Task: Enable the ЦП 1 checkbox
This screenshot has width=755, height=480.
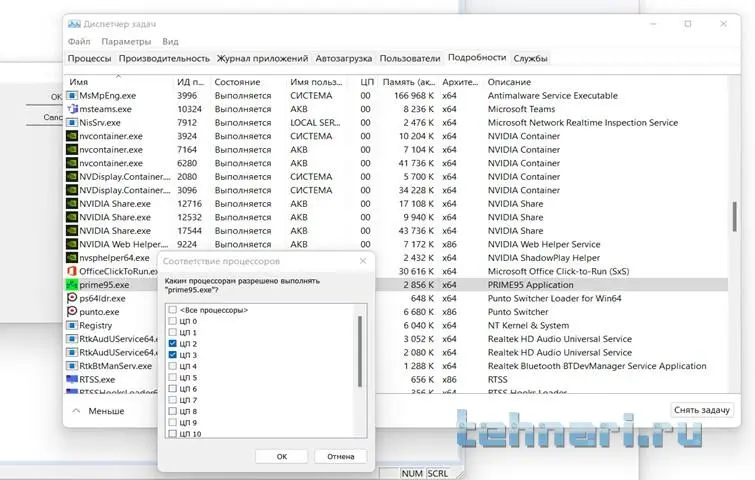Action: (172, 332)
